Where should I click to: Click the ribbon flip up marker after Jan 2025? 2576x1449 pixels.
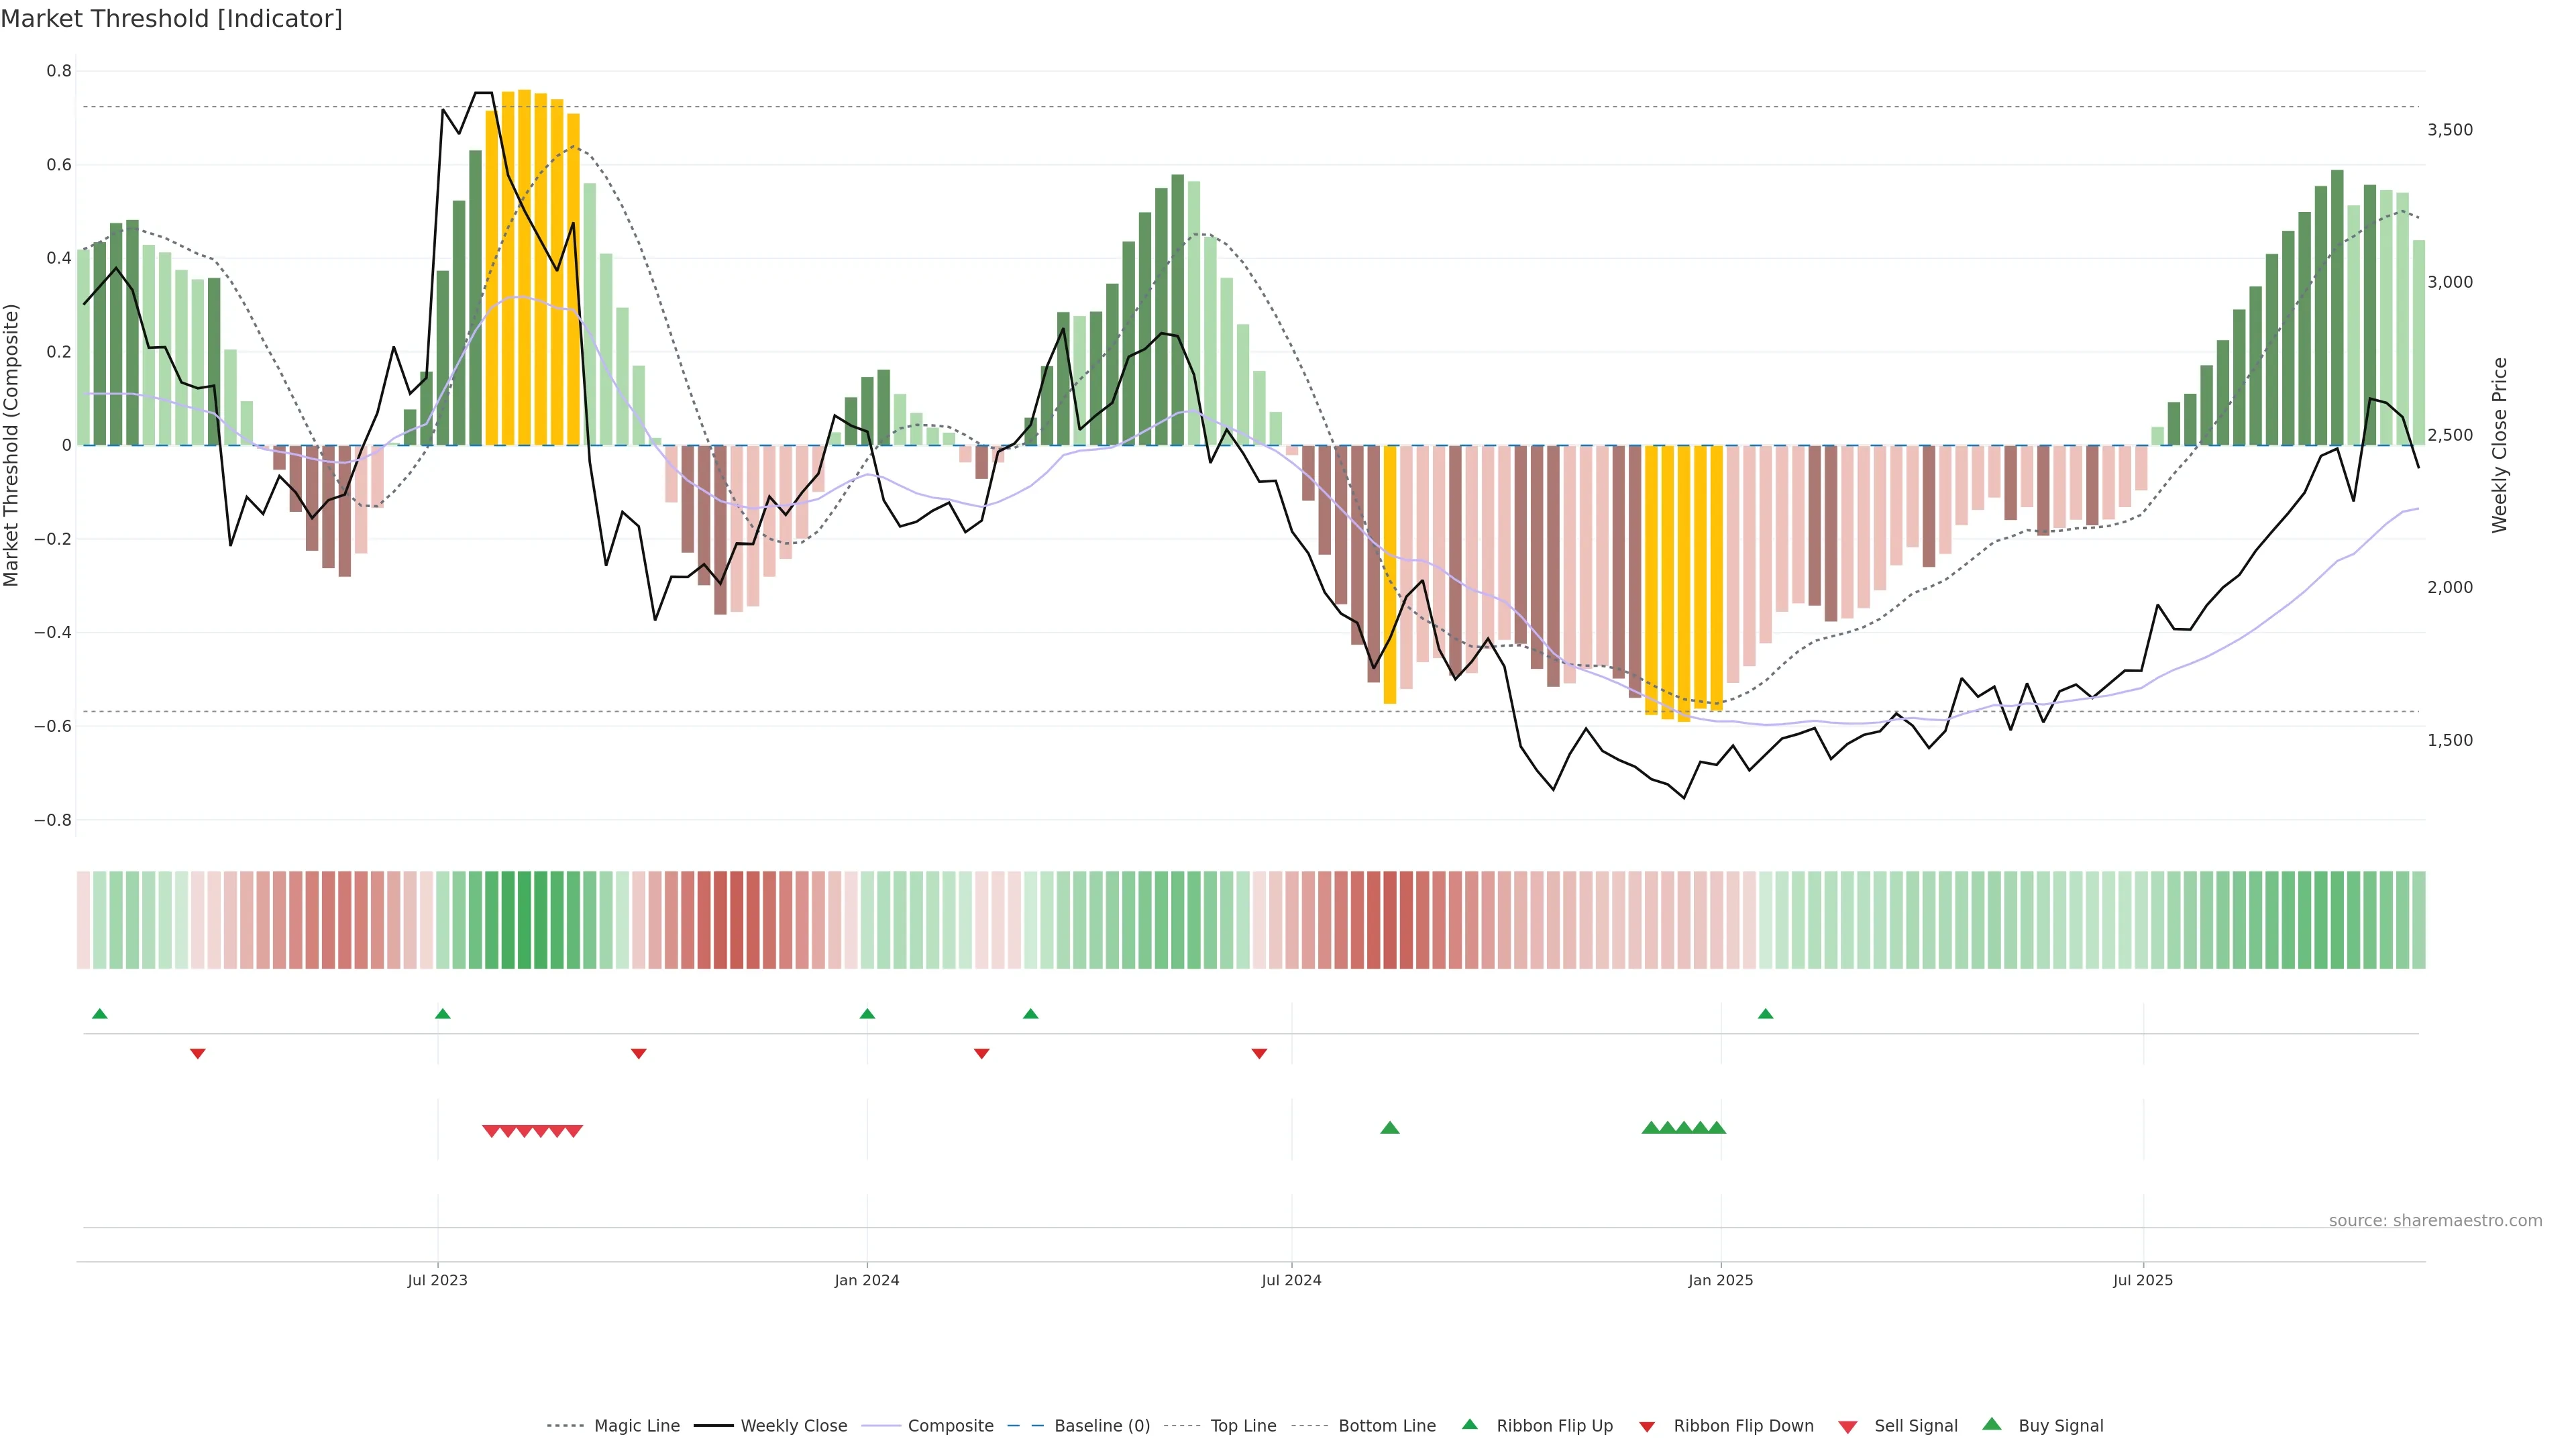point(1765,1014)
